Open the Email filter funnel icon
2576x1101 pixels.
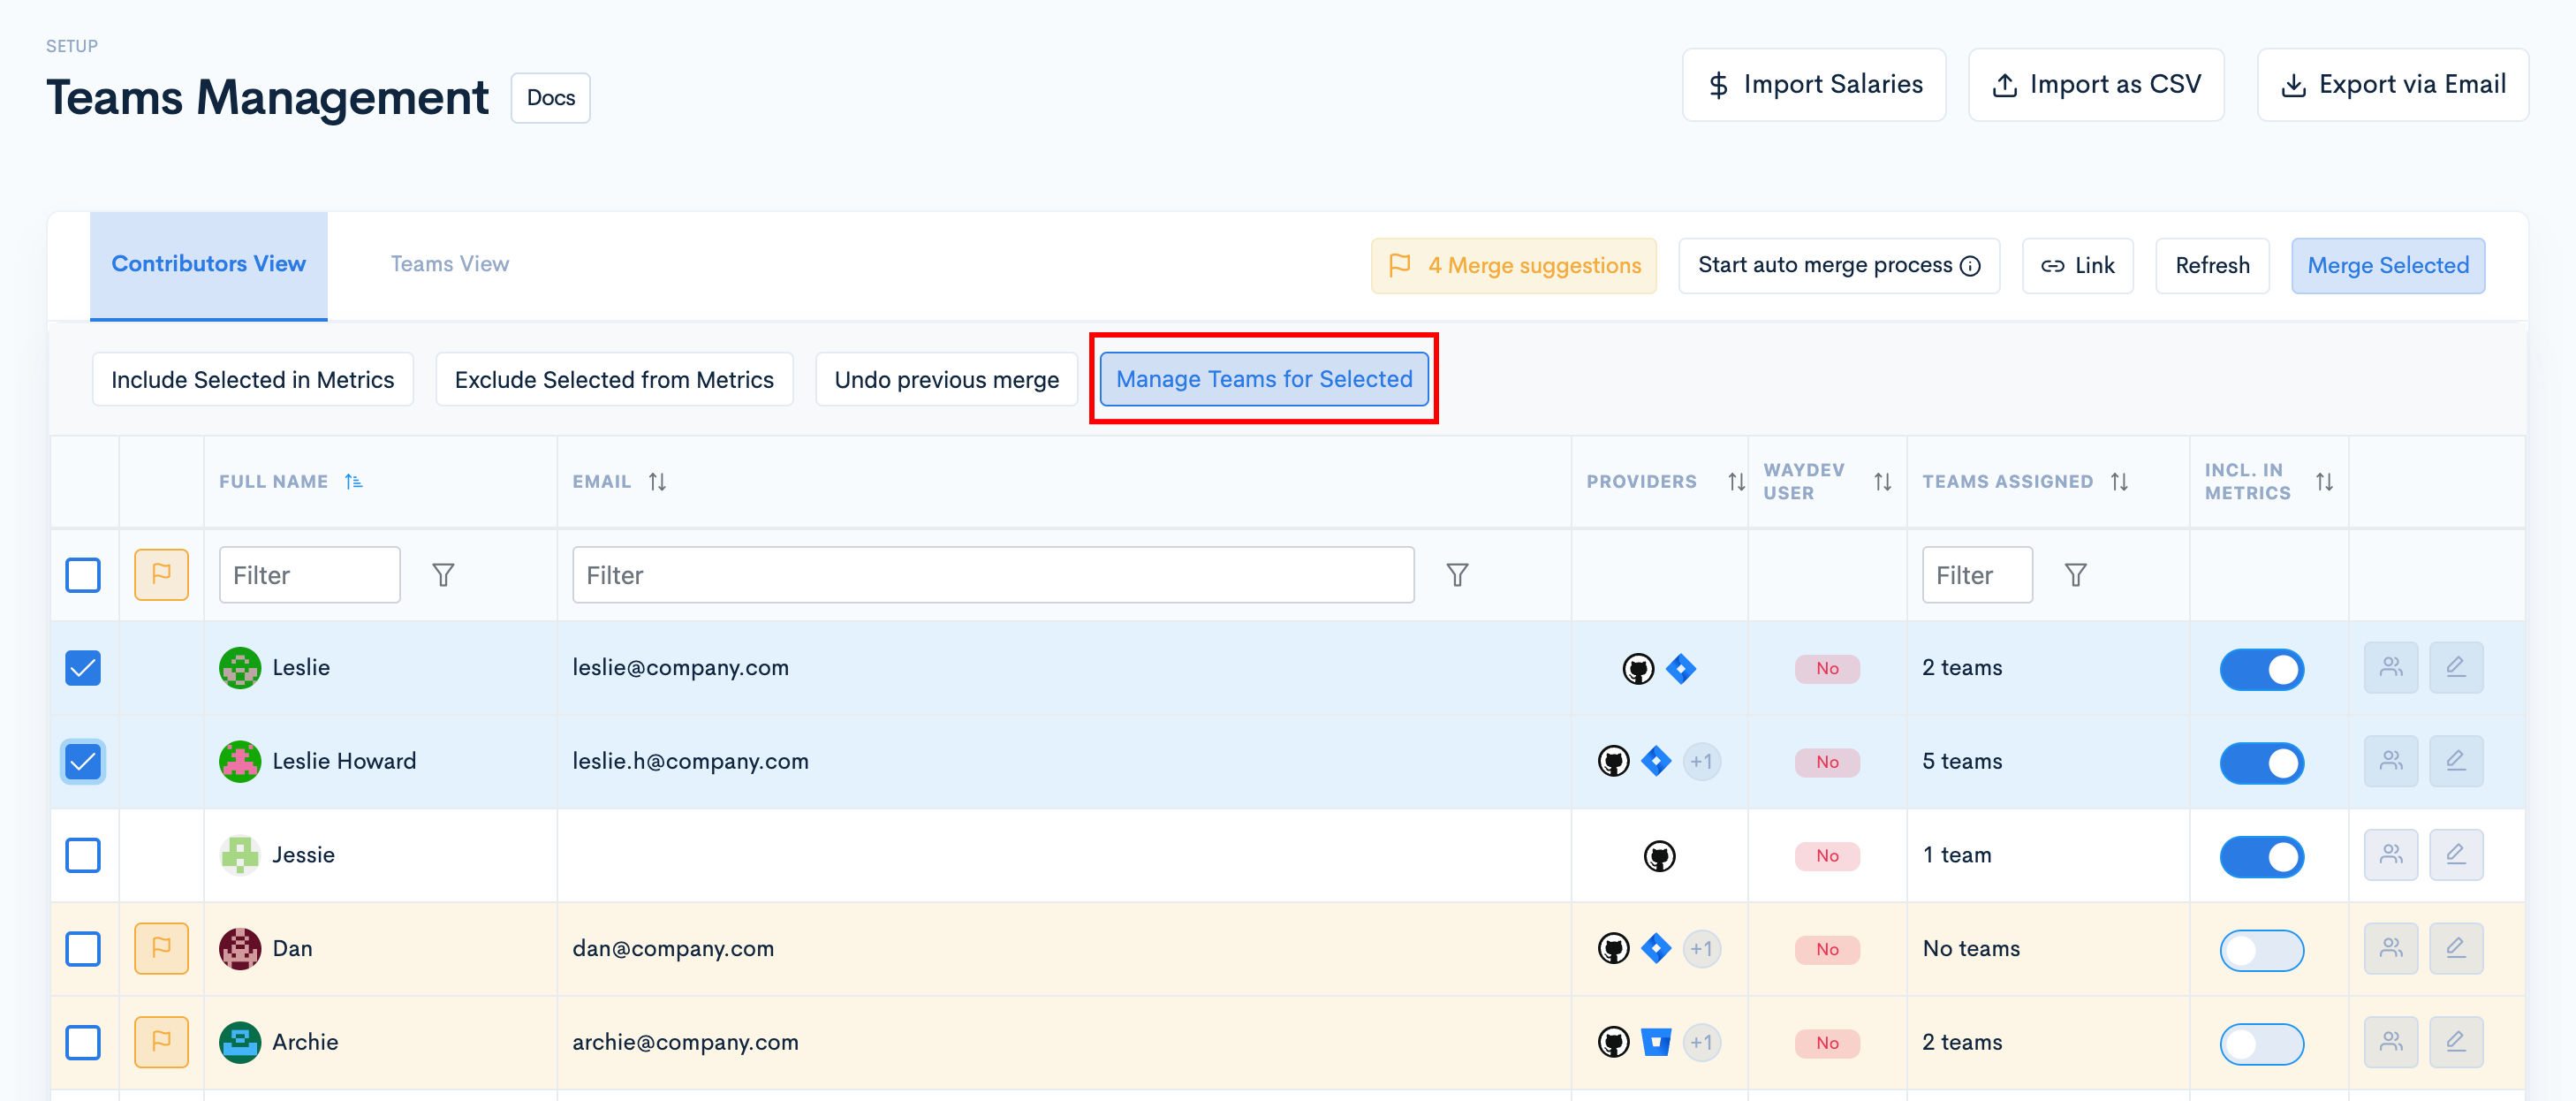point(1457,575)
